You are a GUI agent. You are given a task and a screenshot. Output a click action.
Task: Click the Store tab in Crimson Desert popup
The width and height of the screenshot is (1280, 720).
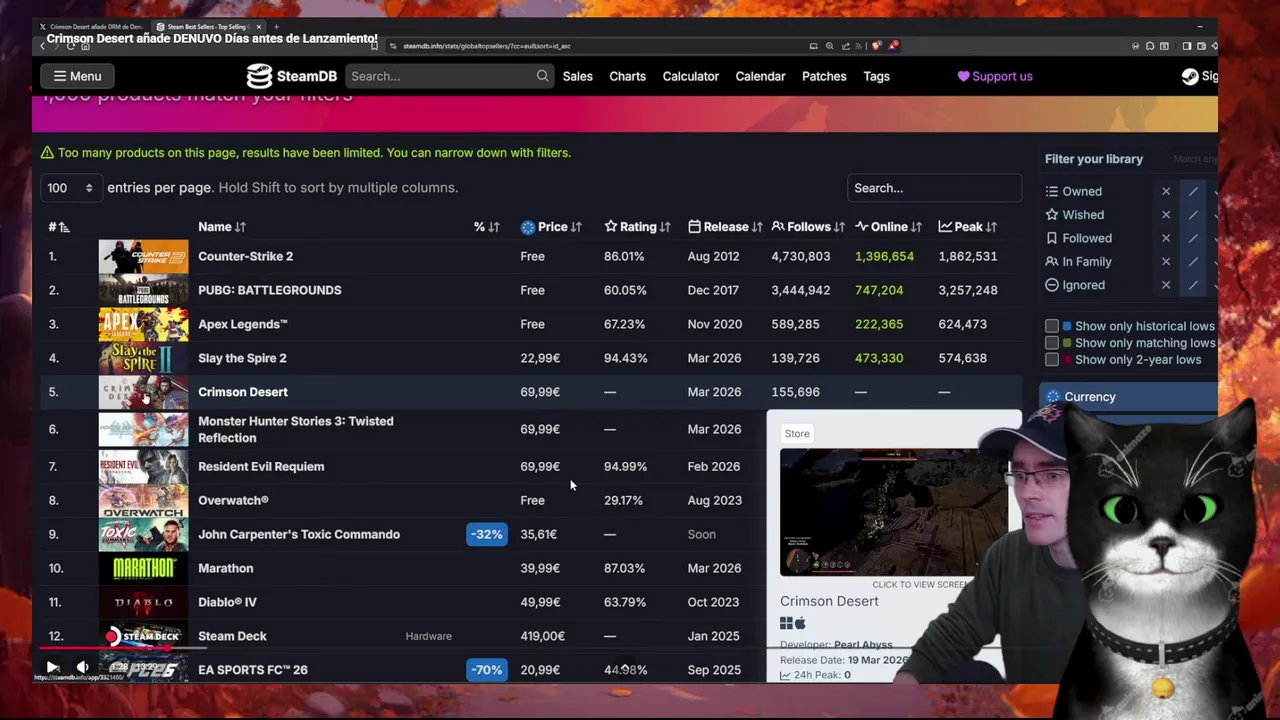[x=797, y=434]
